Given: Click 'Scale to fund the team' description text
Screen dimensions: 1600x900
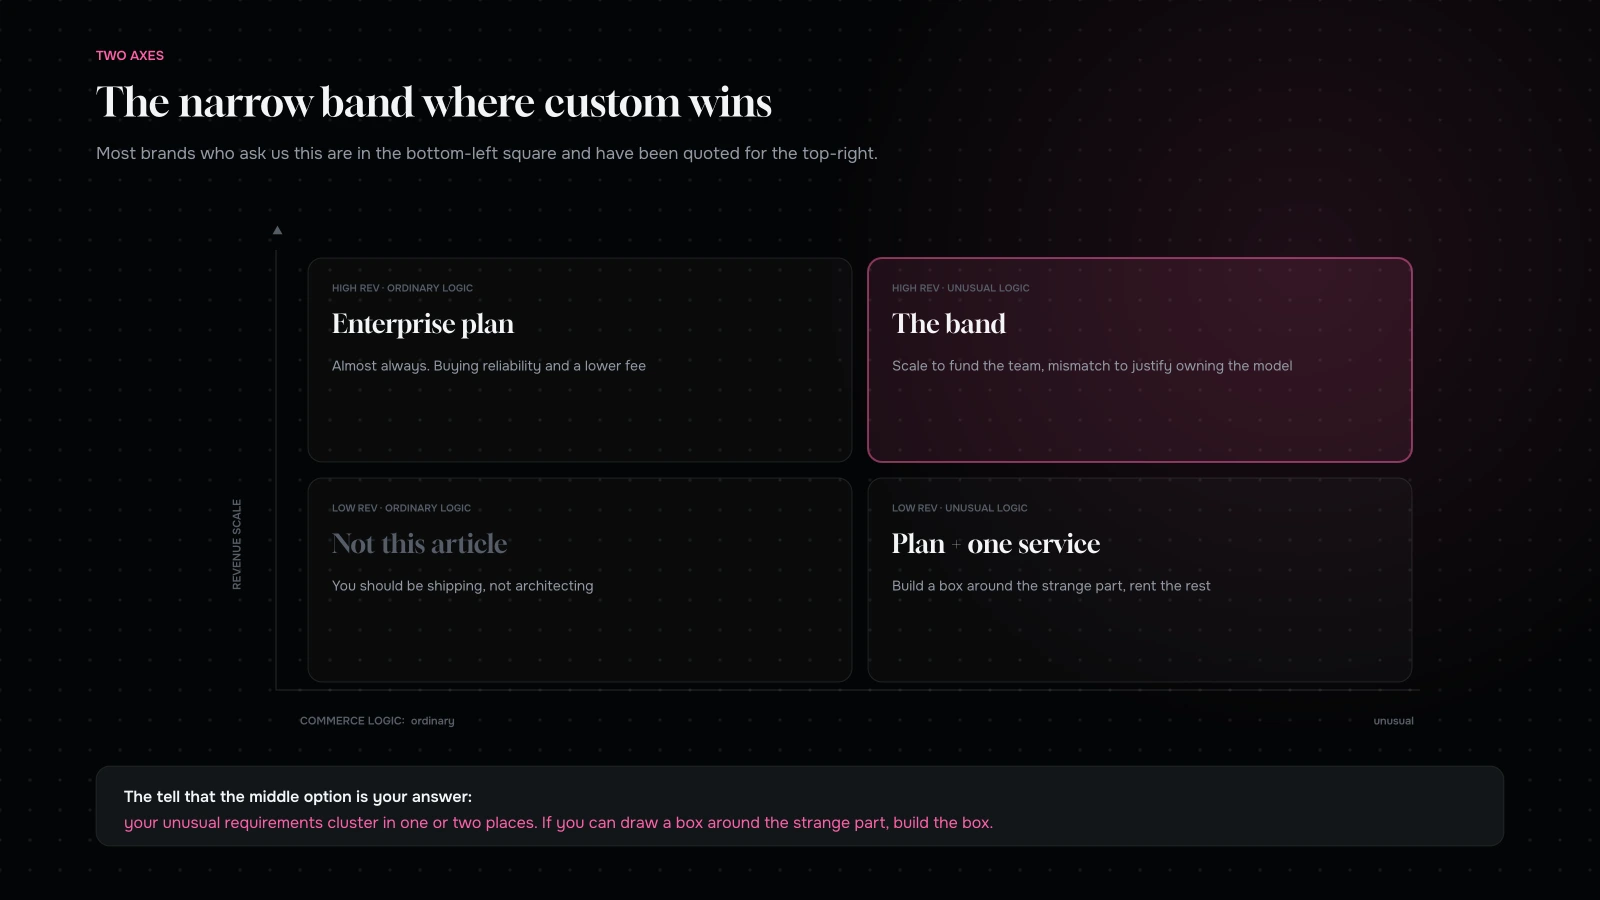Looking at the screenshot, I should 1092,366.
